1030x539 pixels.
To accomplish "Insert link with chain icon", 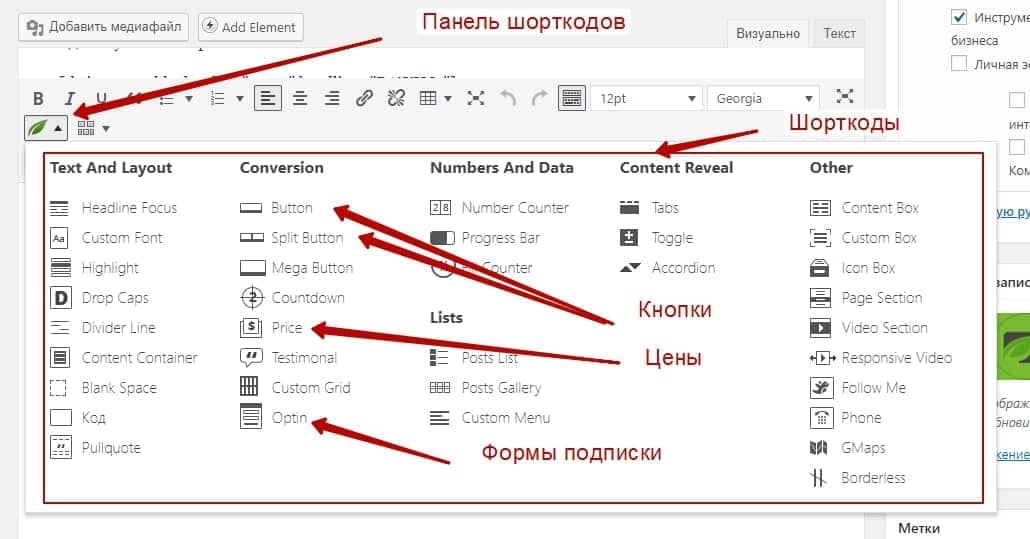I will (365, 98).
